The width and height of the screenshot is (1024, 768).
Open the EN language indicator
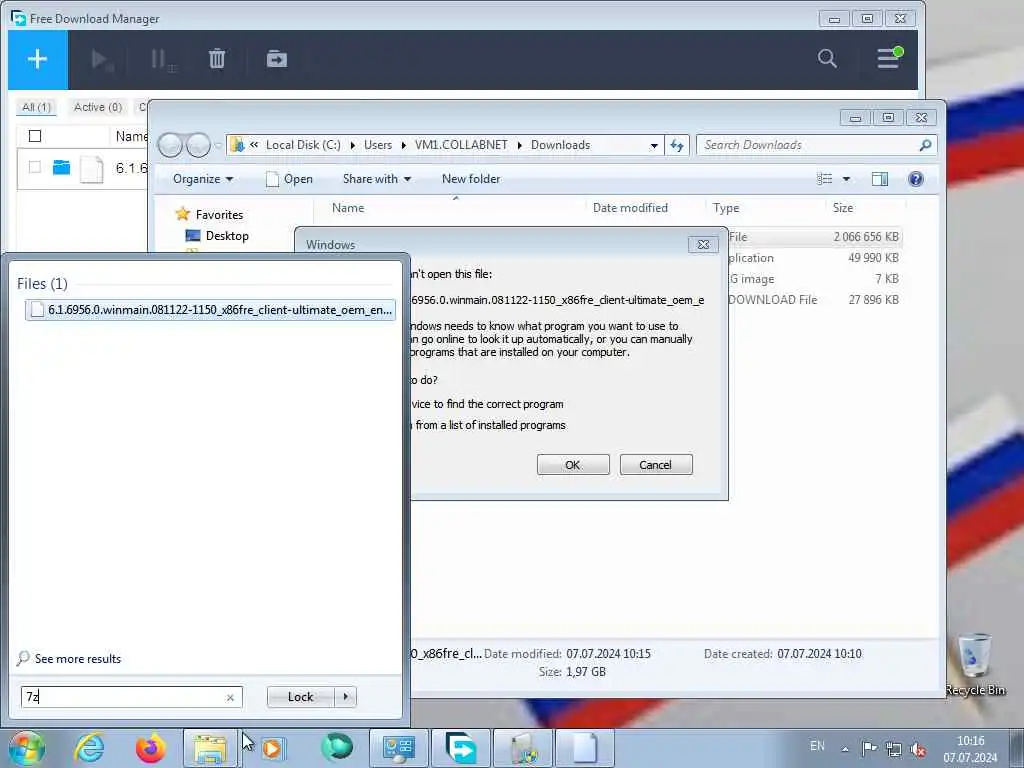[x=817, y=746]
